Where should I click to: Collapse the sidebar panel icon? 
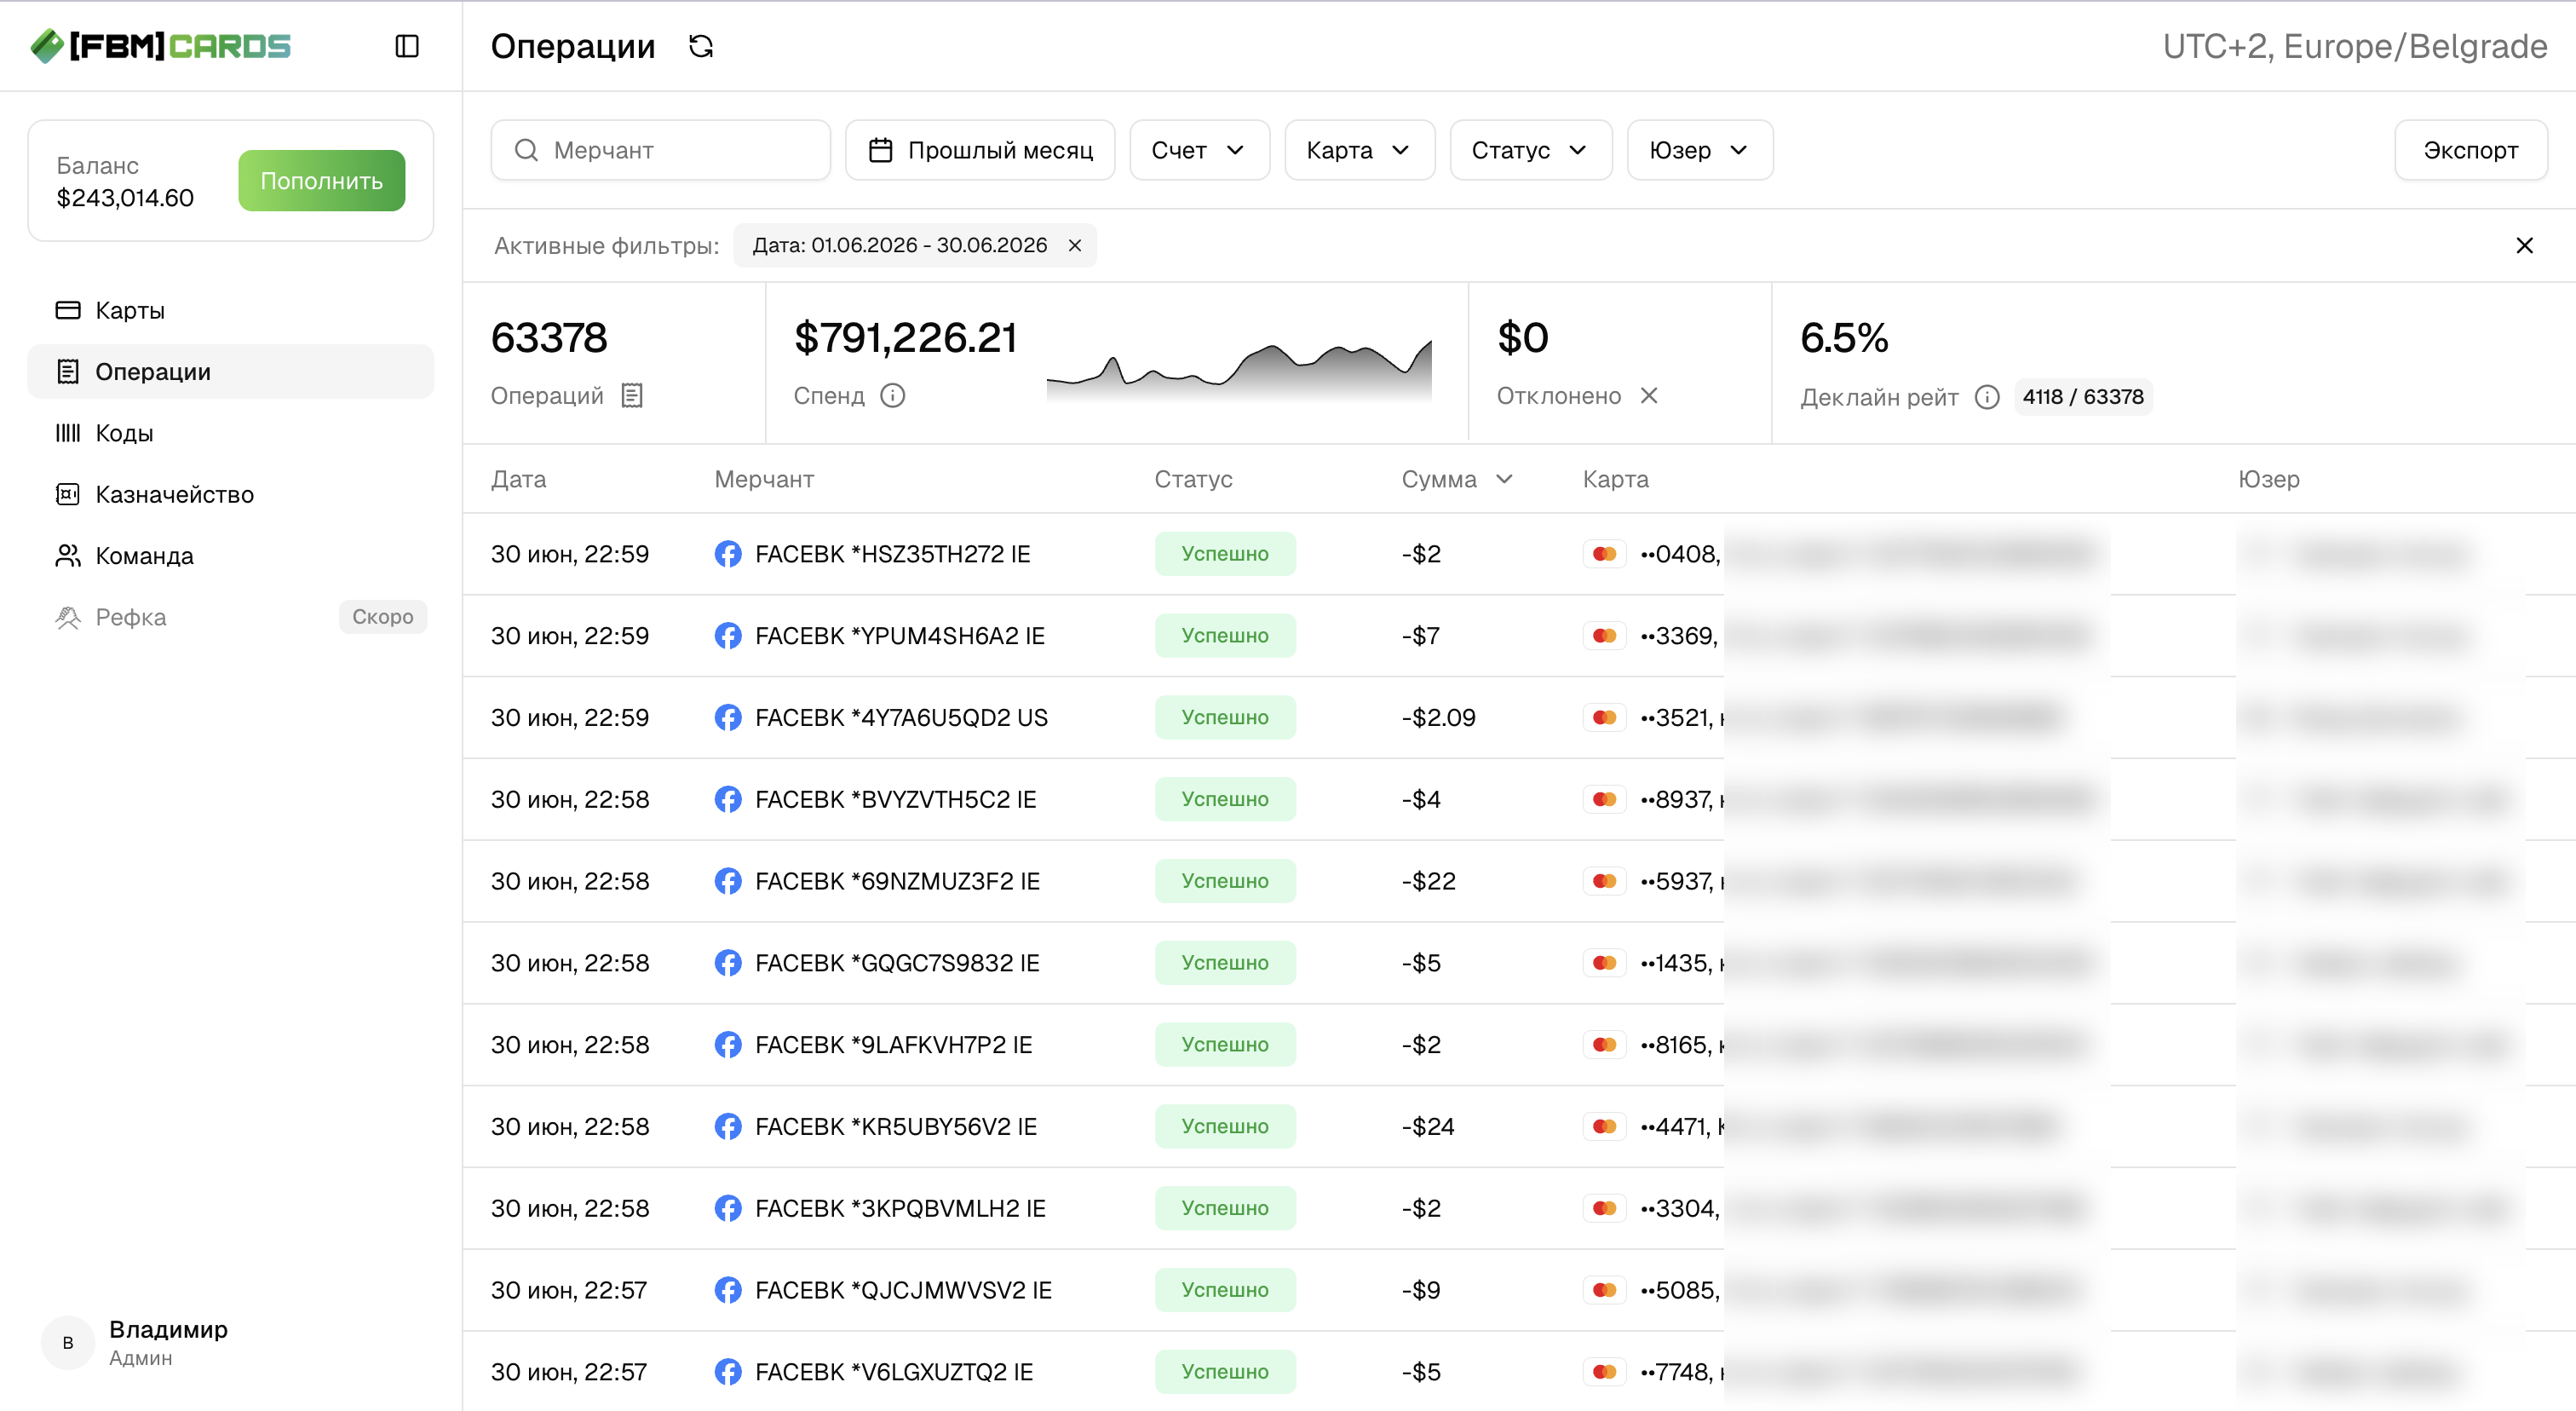coord(407,46)
